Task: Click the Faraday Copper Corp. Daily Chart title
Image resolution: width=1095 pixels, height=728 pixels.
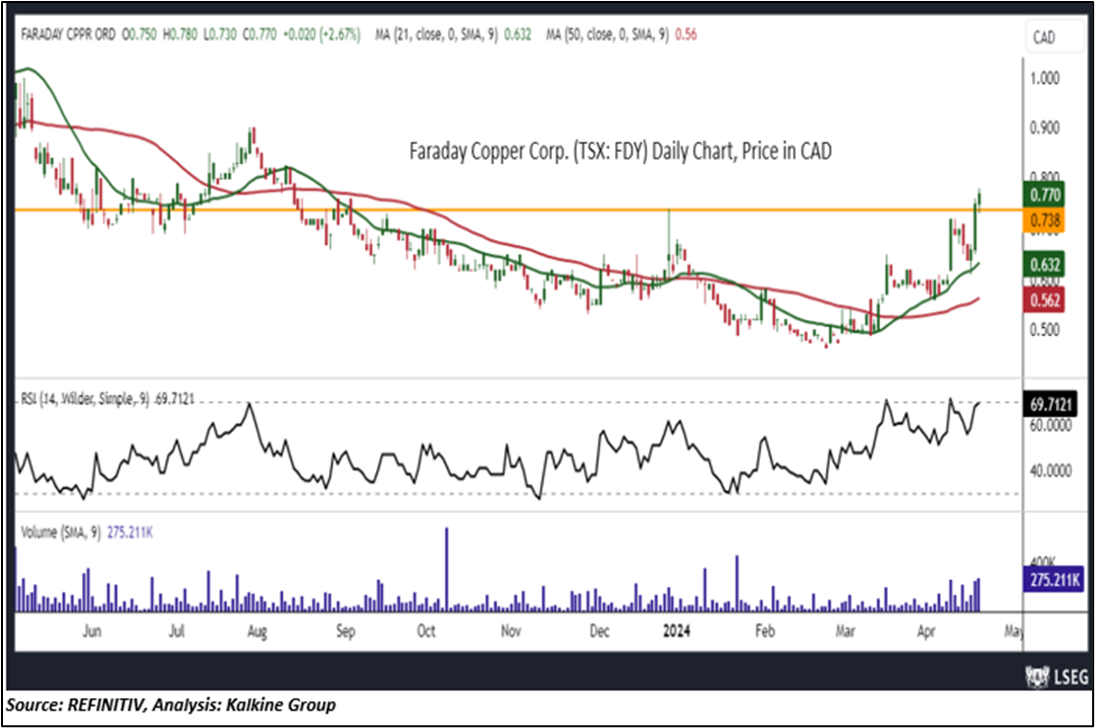Action: click(x=620, y=151)
